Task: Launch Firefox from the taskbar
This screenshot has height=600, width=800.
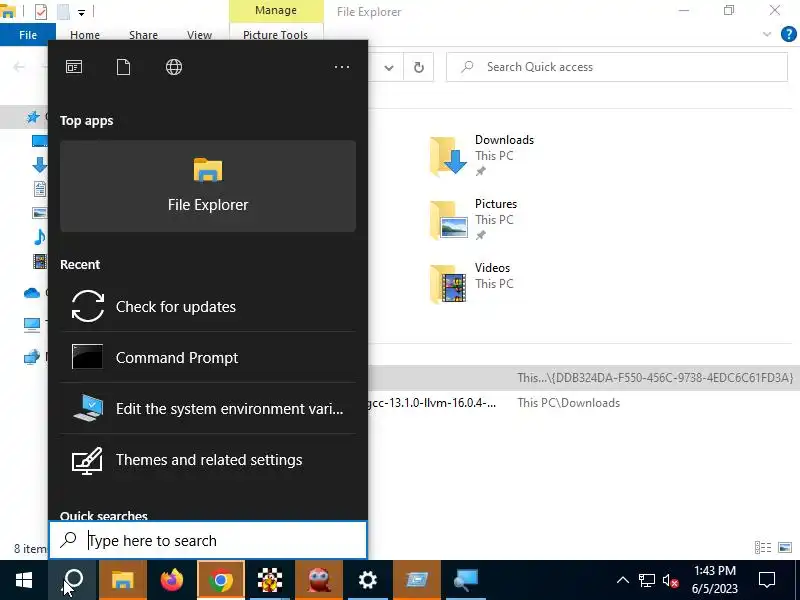Action: pyautogui.click(x=172, y=580)
